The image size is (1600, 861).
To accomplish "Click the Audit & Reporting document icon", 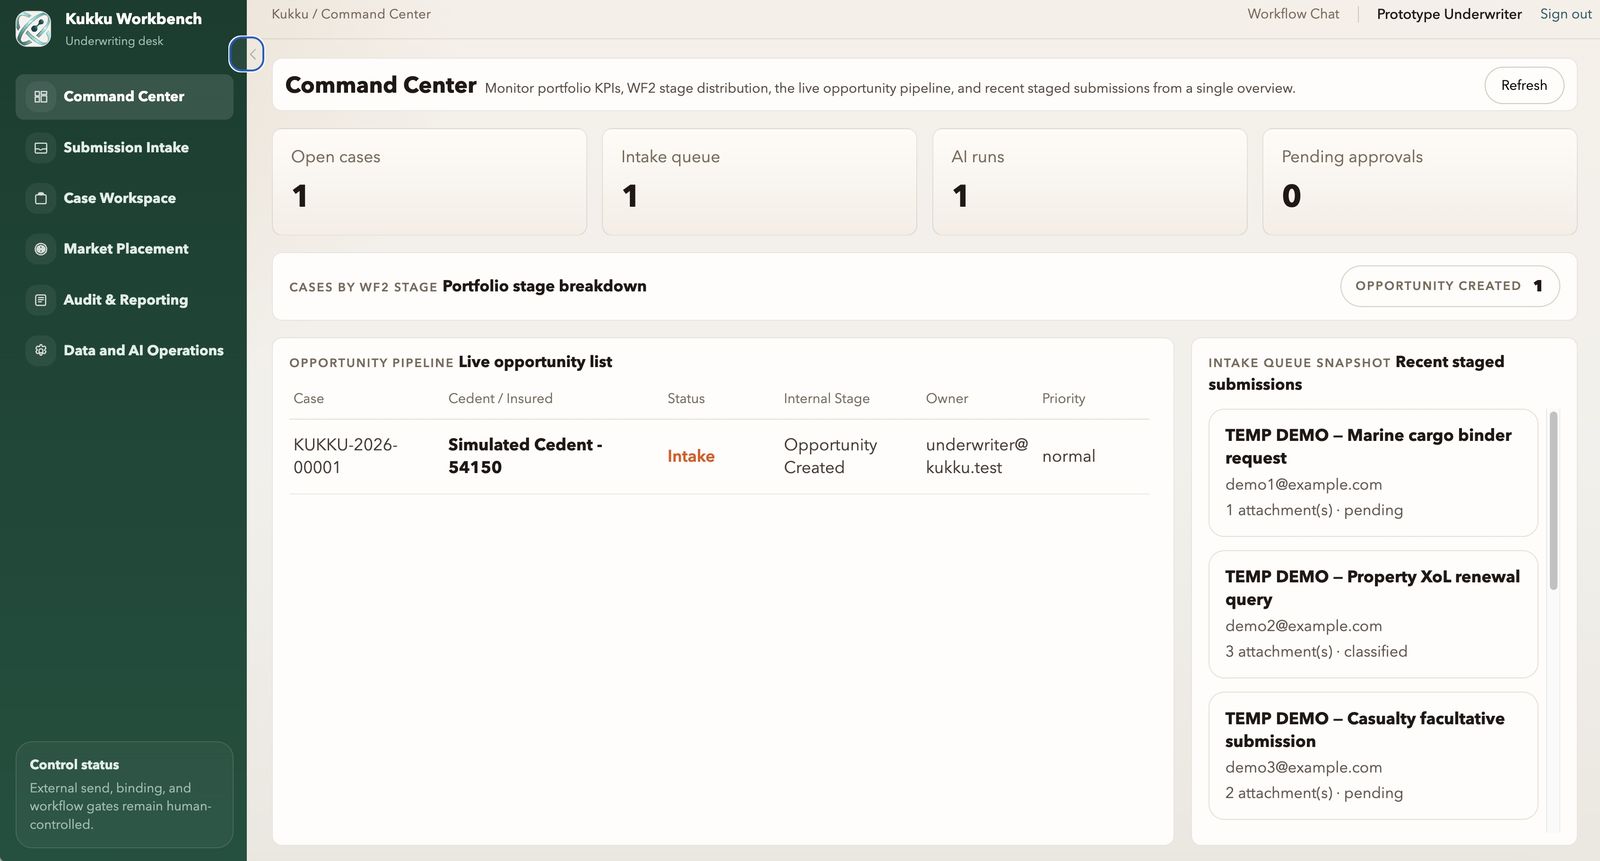I will point(41,300).
